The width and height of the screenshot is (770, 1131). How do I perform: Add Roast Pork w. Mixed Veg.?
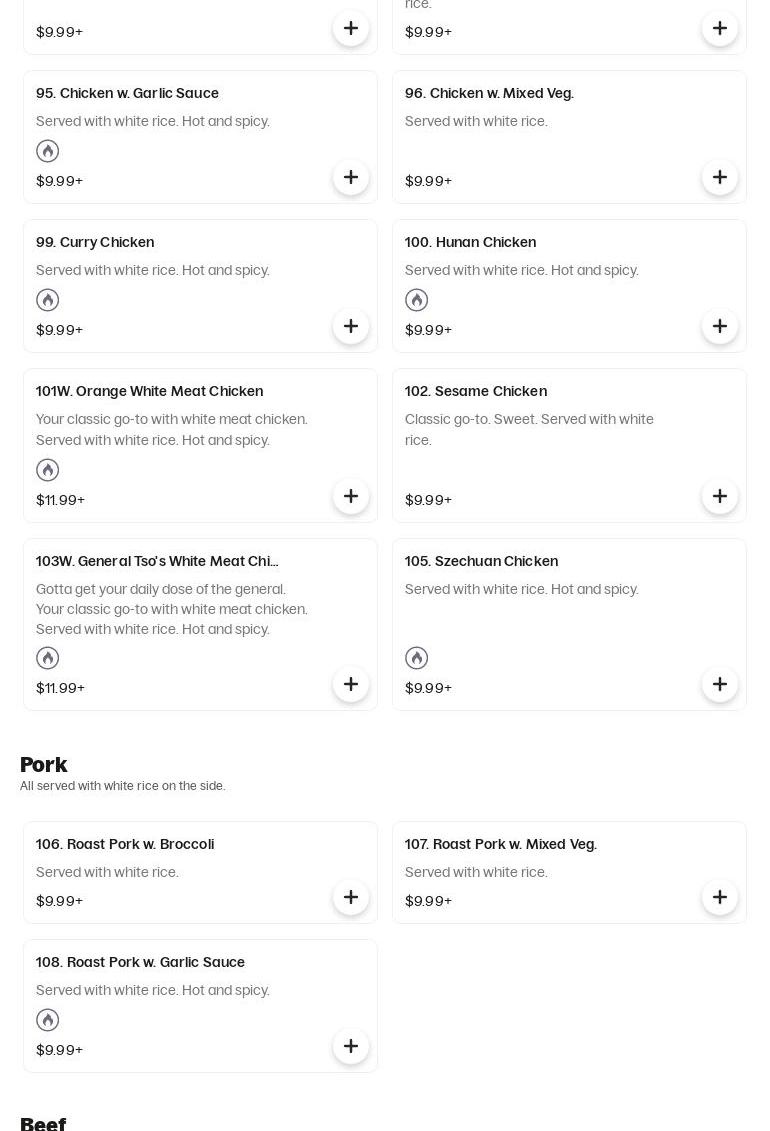[720, 898]
